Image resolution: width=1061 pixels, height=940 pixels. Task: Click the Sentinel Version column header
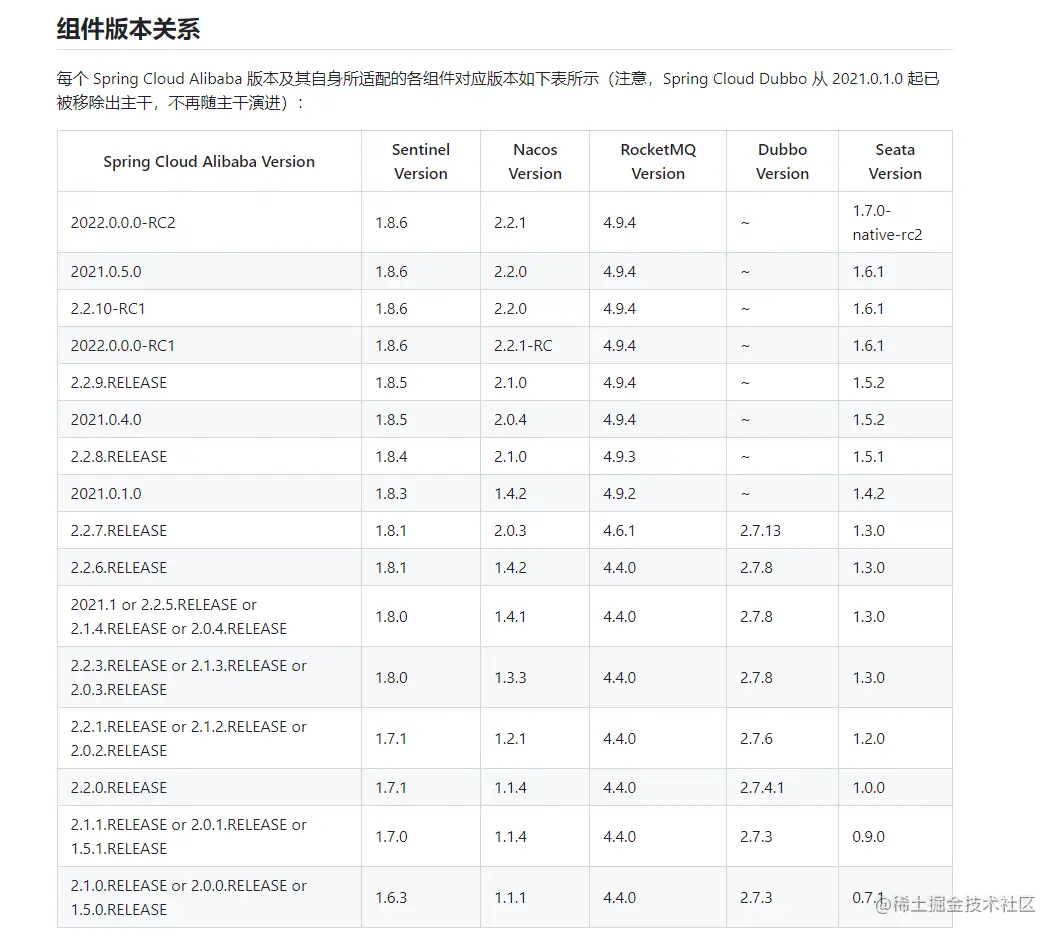(420, 161)
